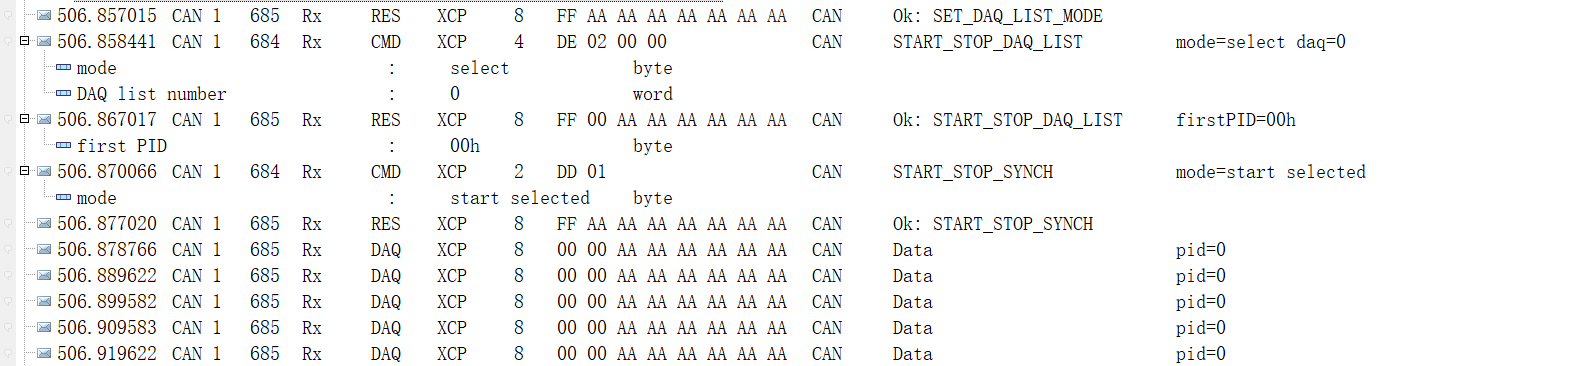Click envelope icon of 506.870066 message

click(44, 172)
